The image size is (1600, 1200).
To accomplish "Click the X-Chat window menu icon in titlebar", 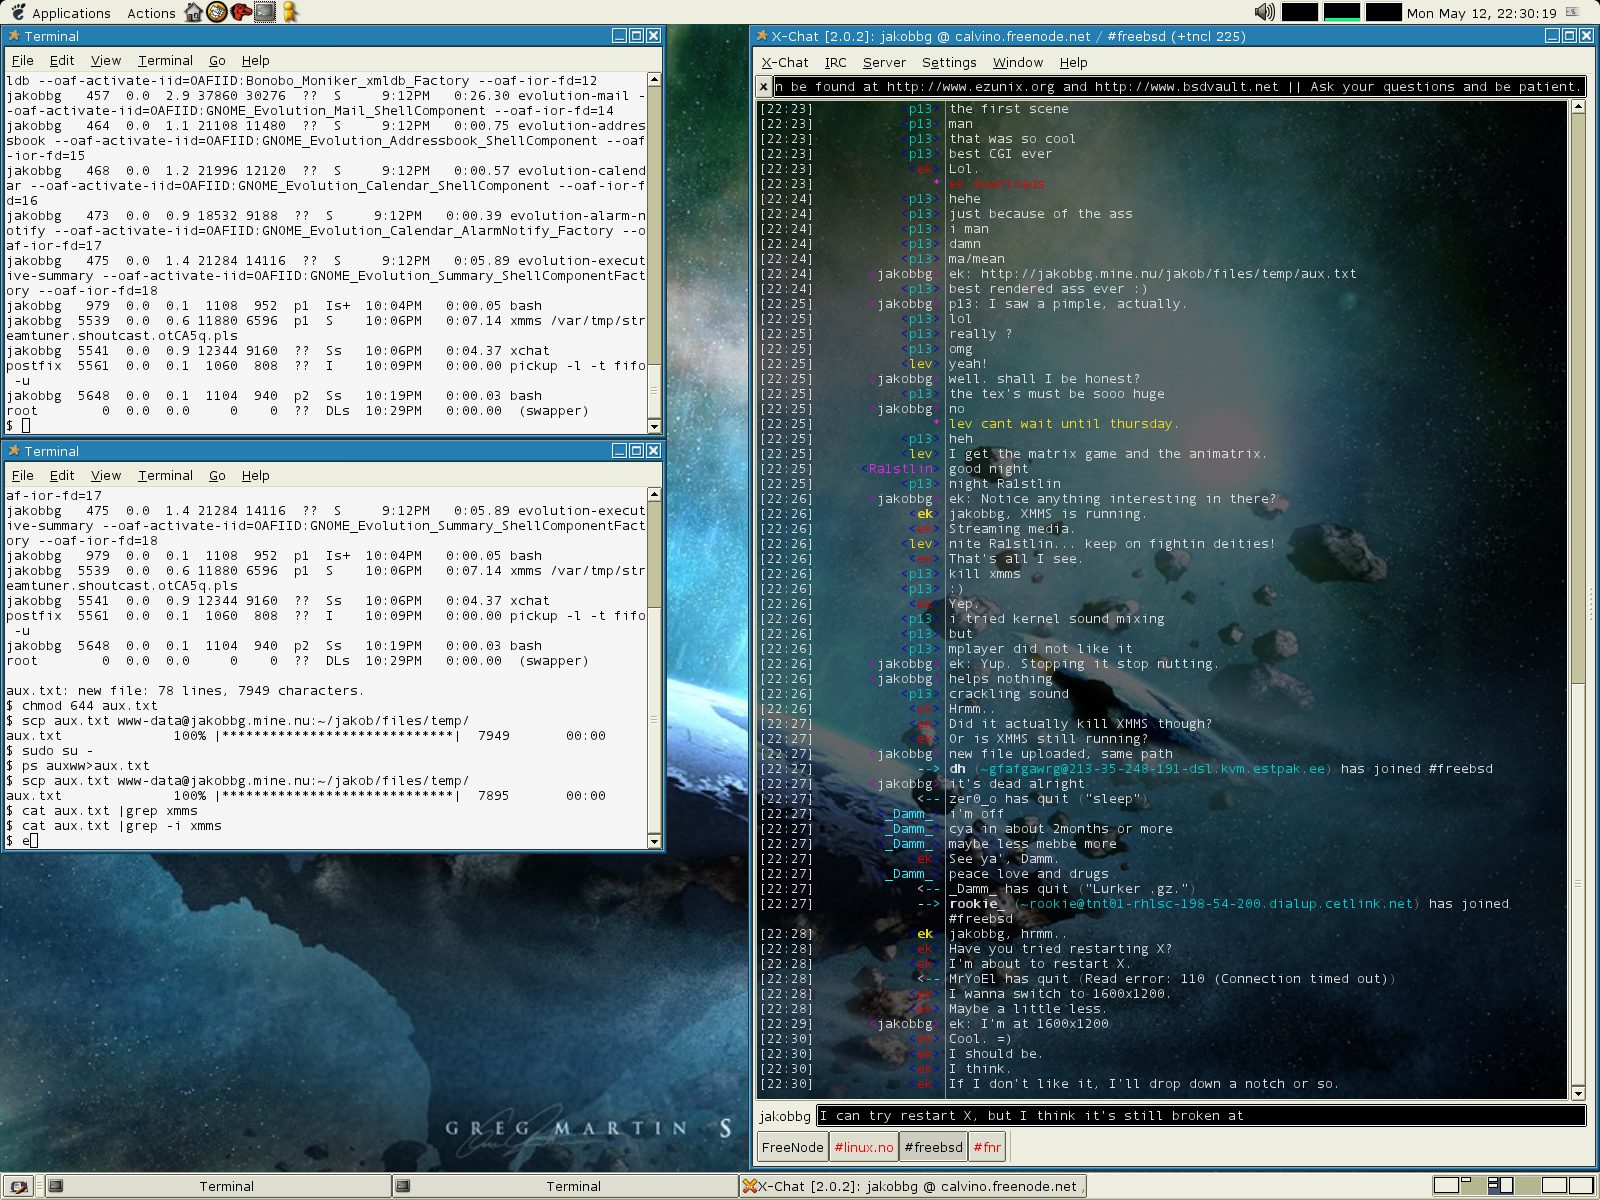I will tap(762, 36).
